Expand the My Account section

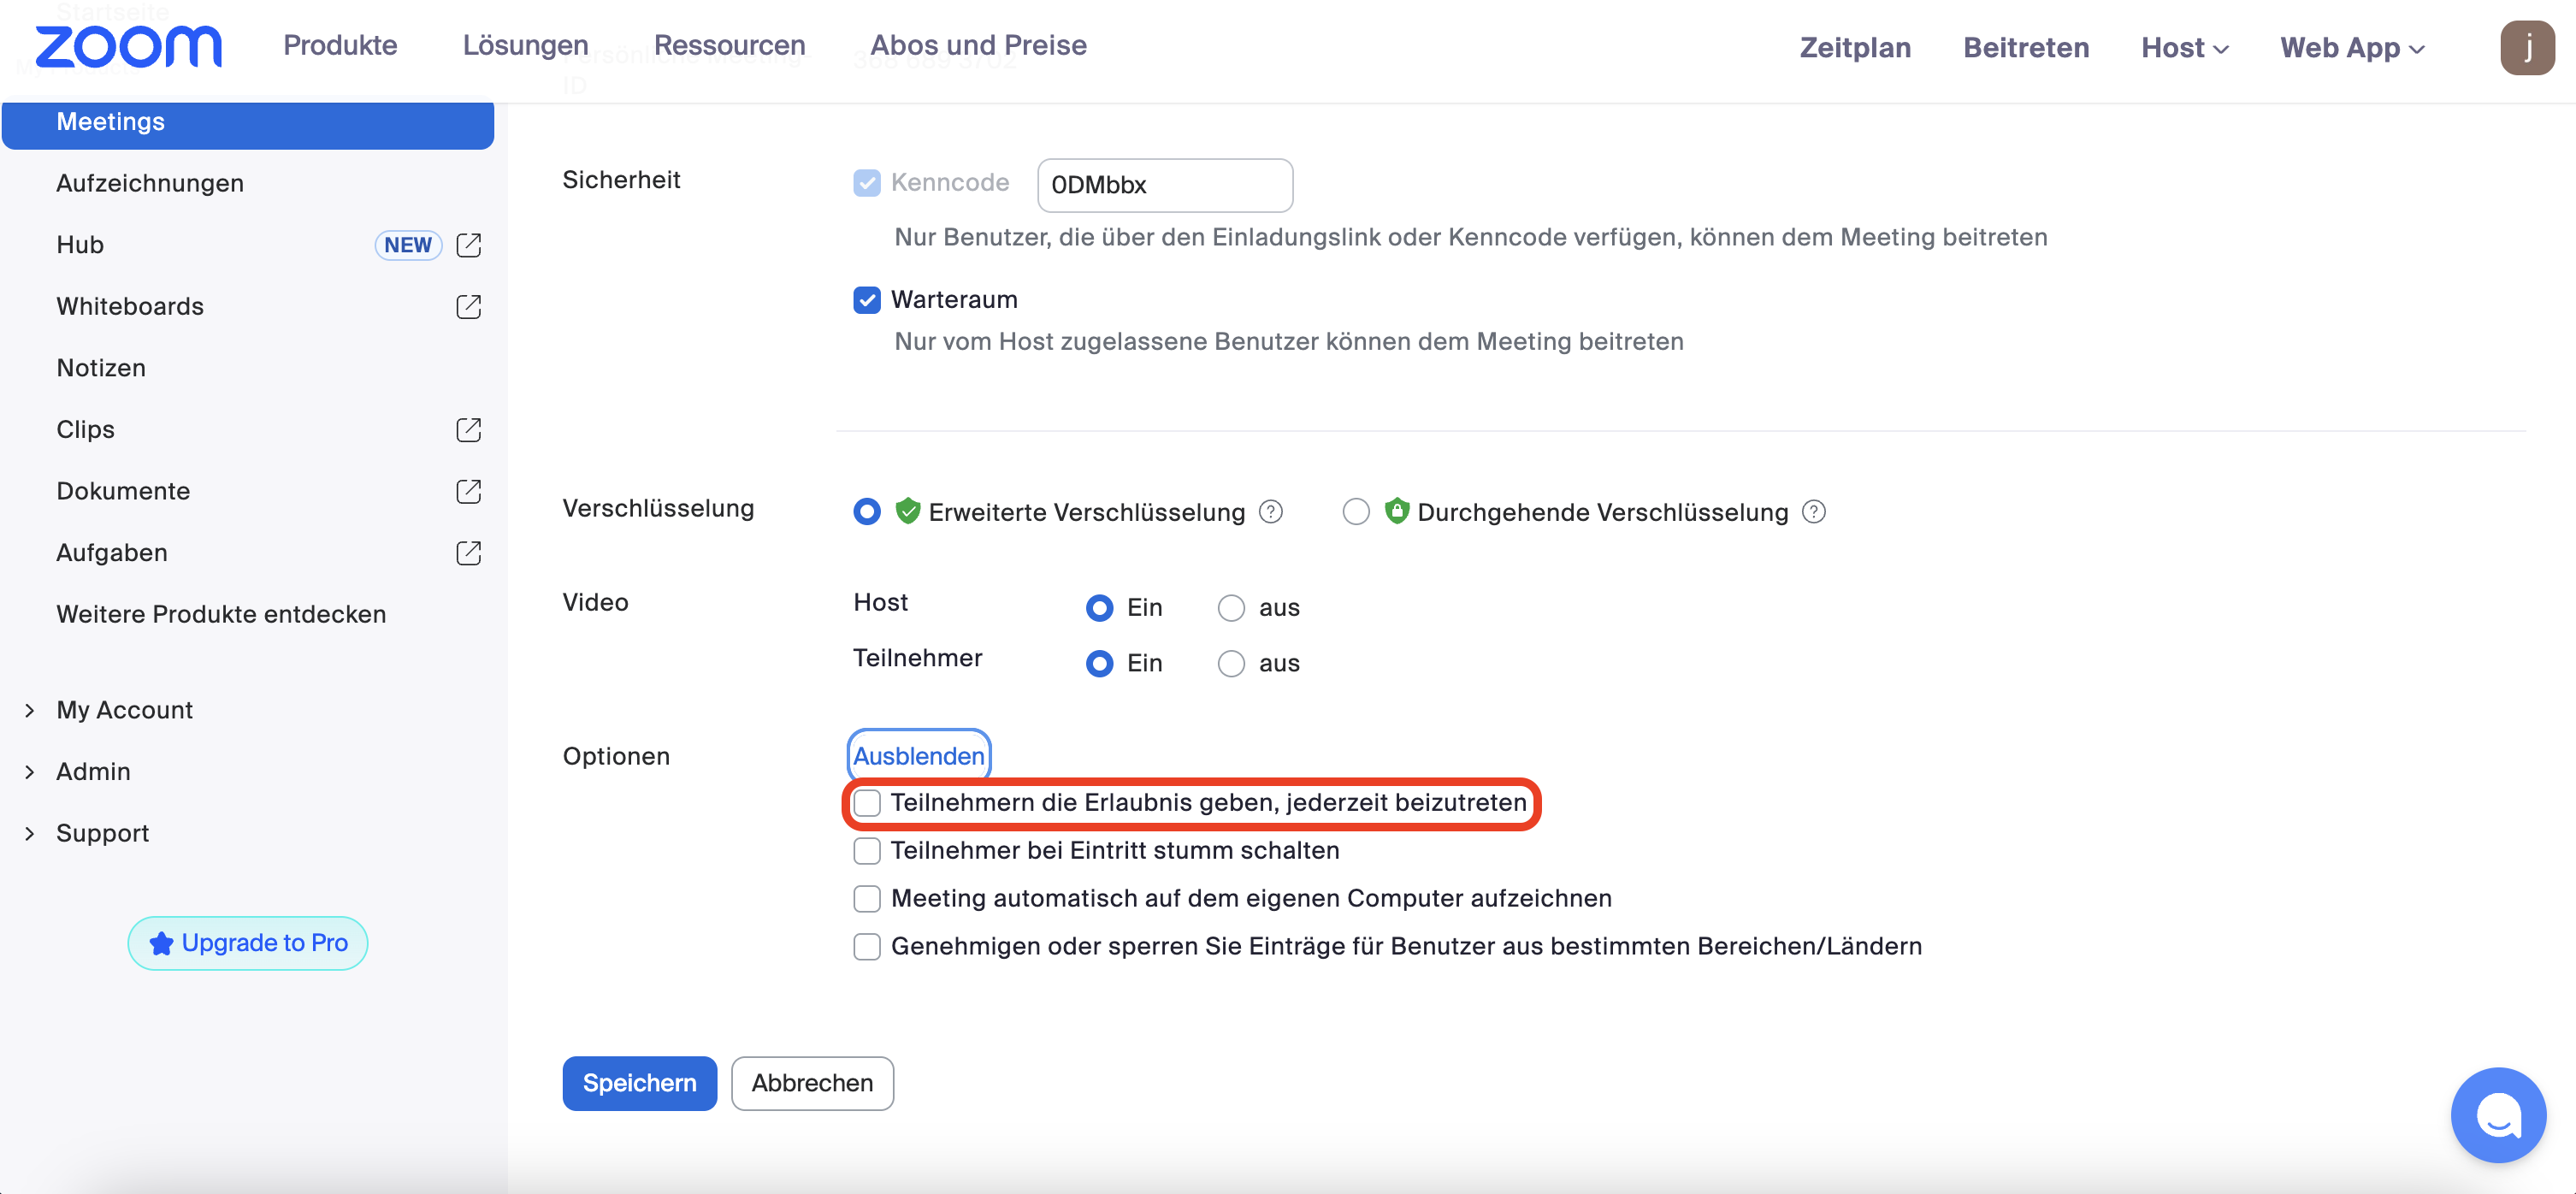click(x=124, y=710)
